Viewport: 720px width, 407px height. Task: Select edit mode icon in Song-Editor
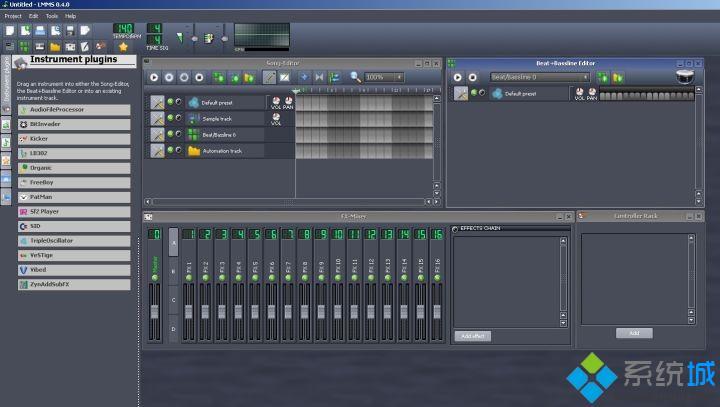click(285, 77)
